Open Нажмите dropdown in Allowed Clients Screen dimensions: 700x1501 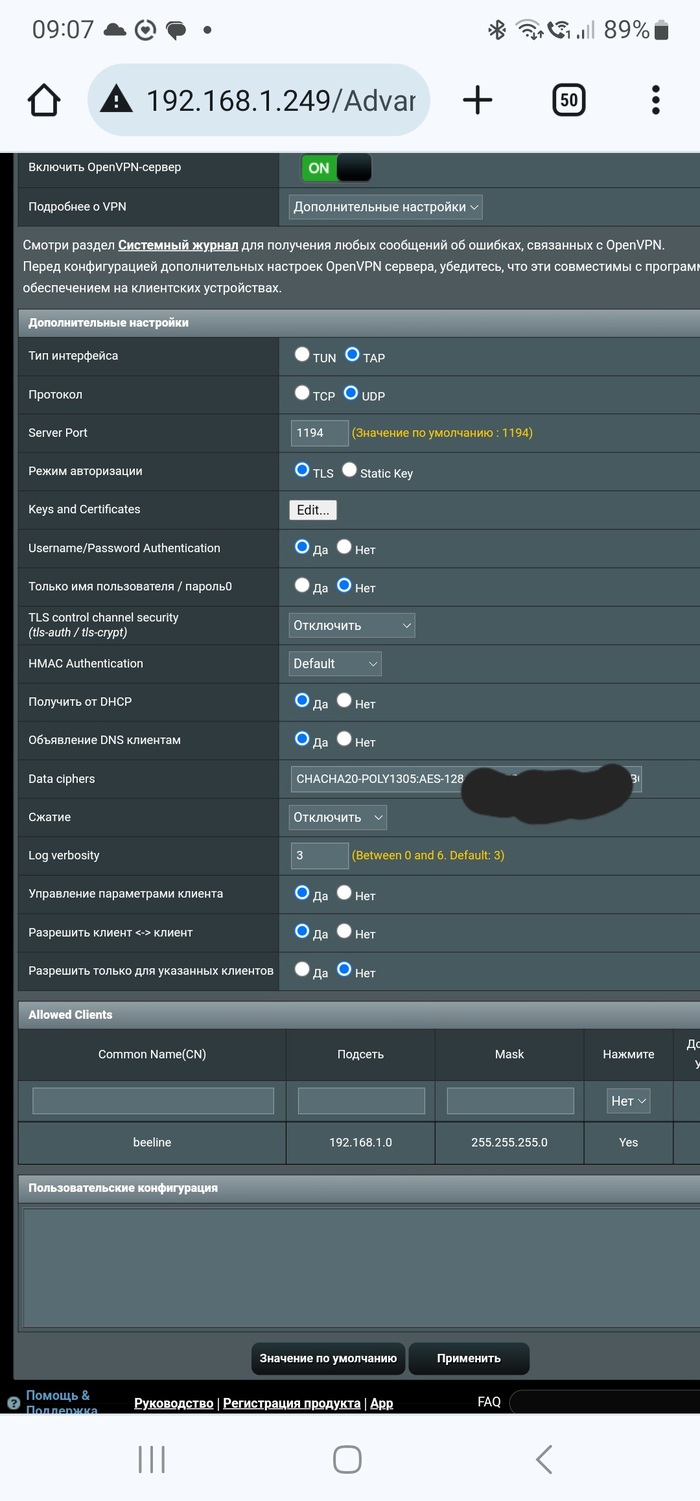(629, 1101)
